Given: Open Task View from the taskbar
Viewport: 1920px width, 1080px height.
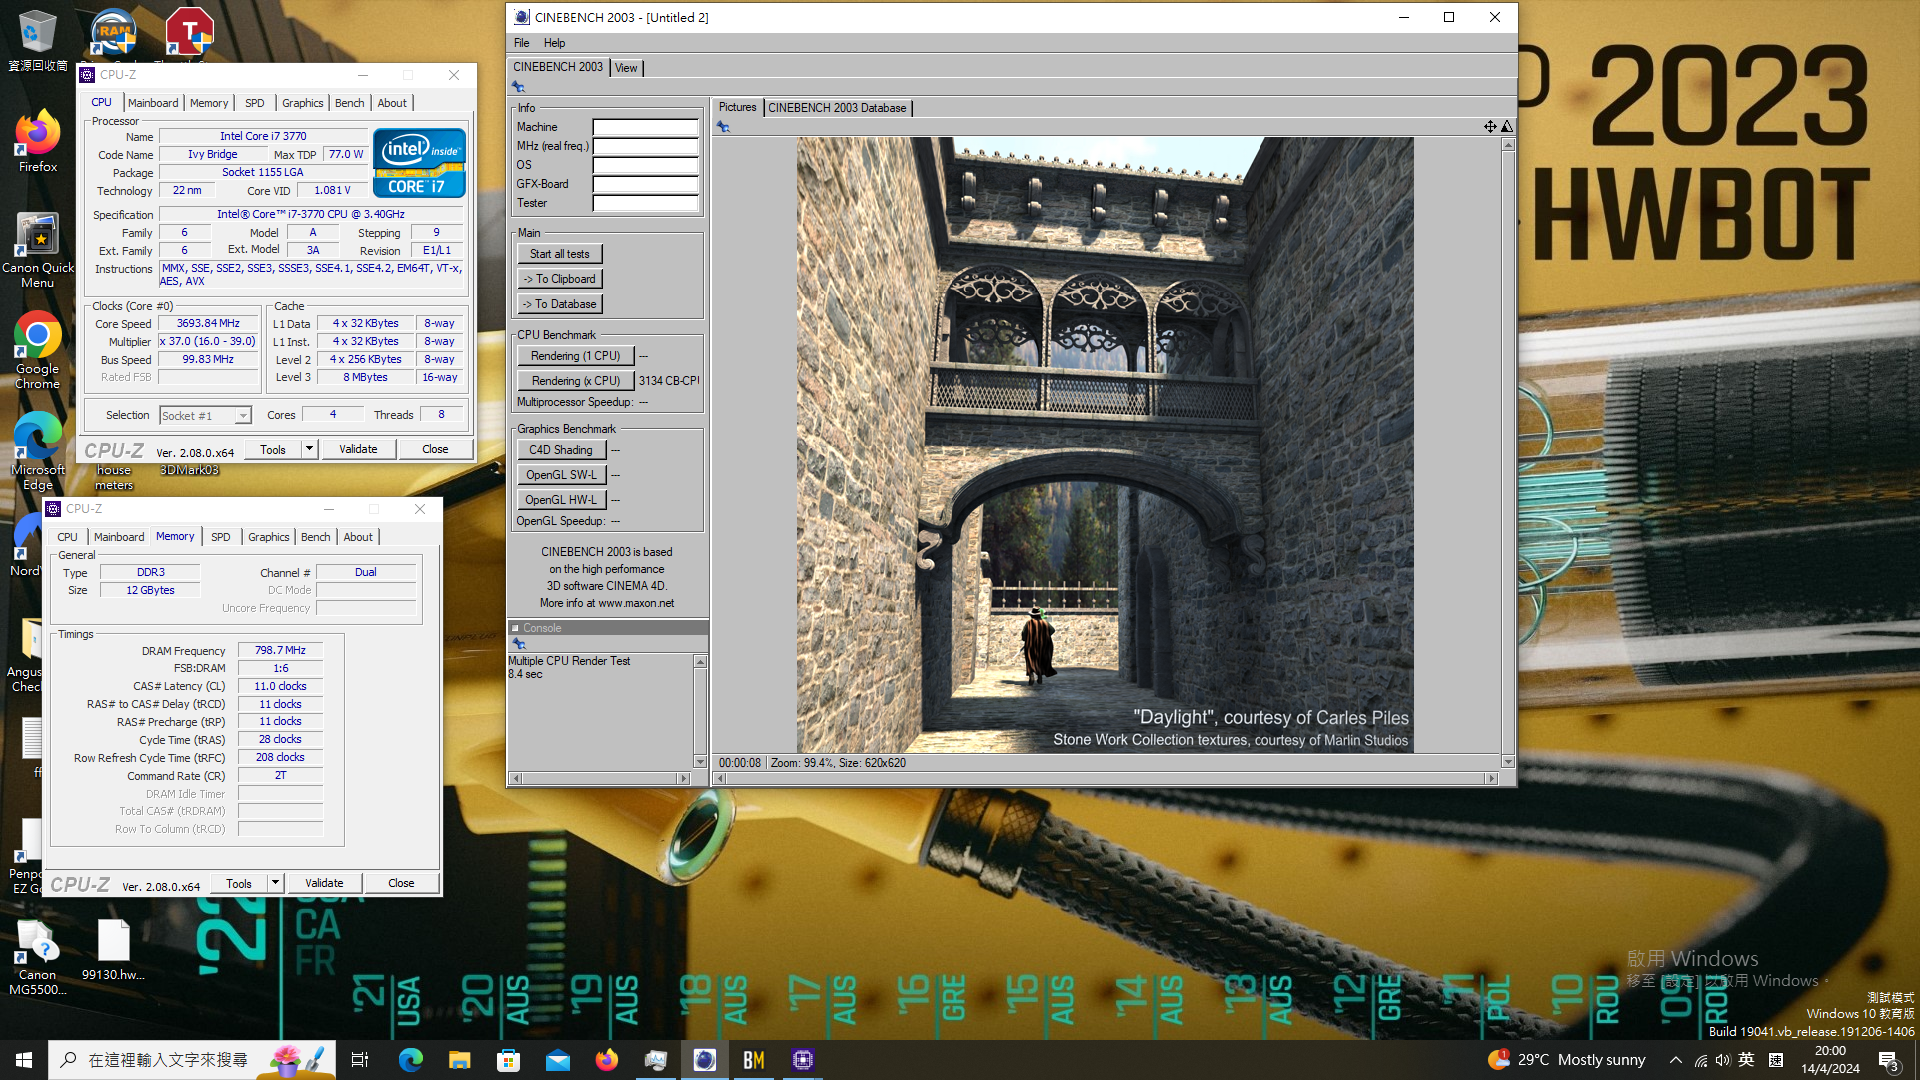Looking at the screenshot, I should (360, 1060).
